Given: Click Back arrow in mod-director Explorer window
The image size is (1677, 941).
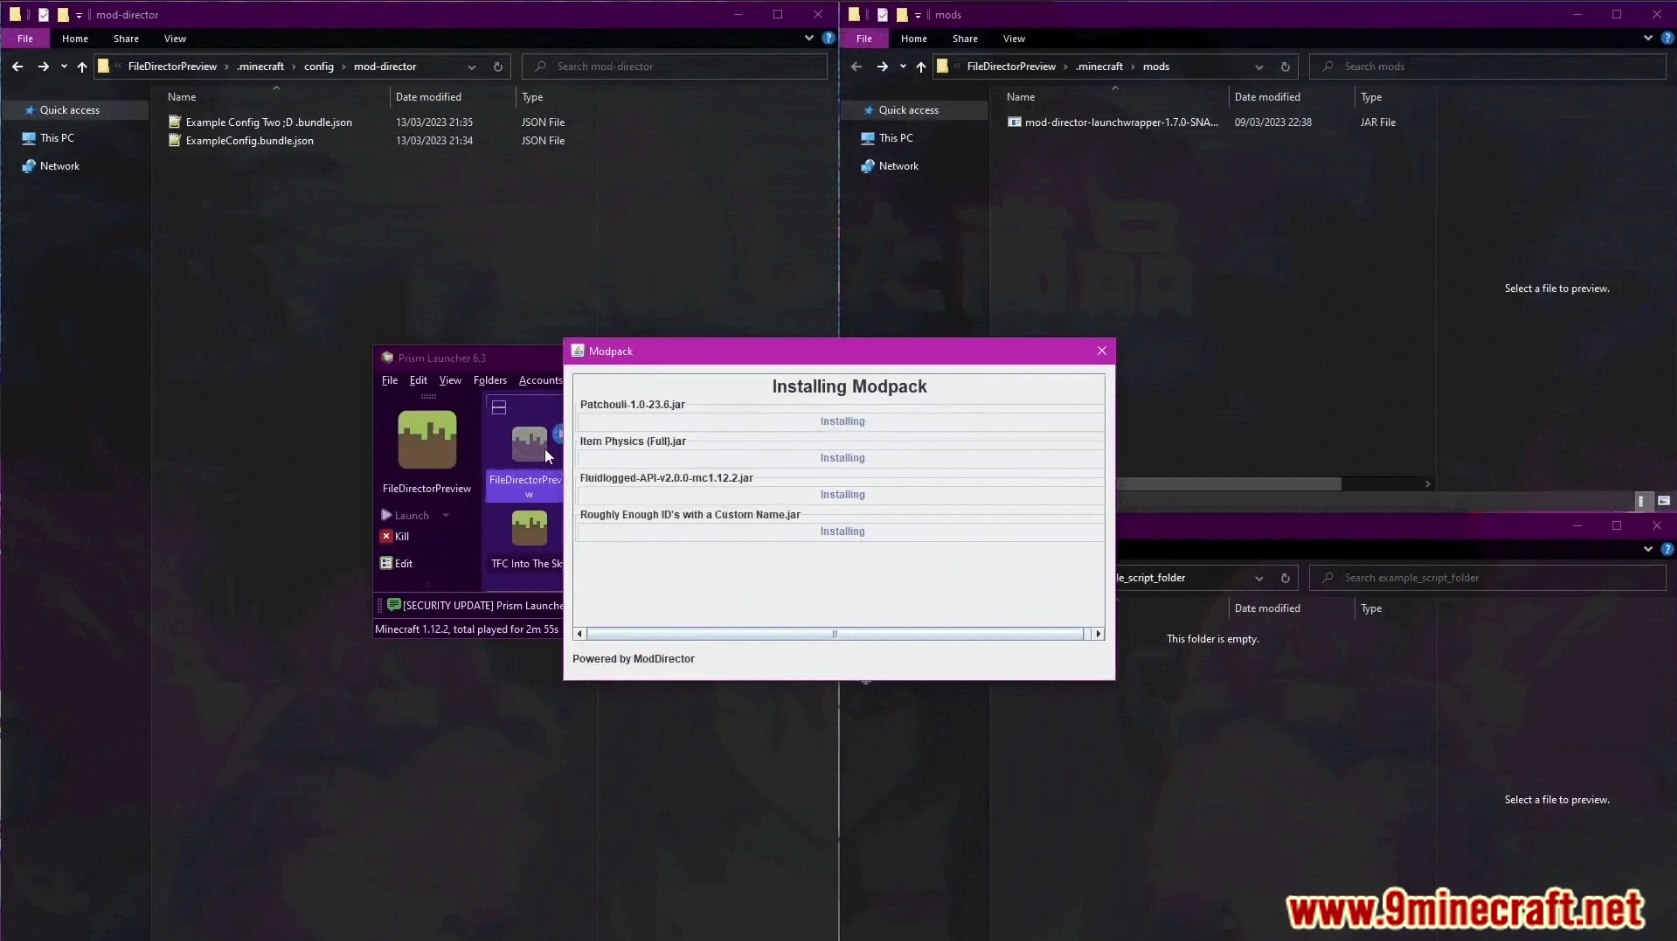Looking at the screenshot, I should click(17, 67).
